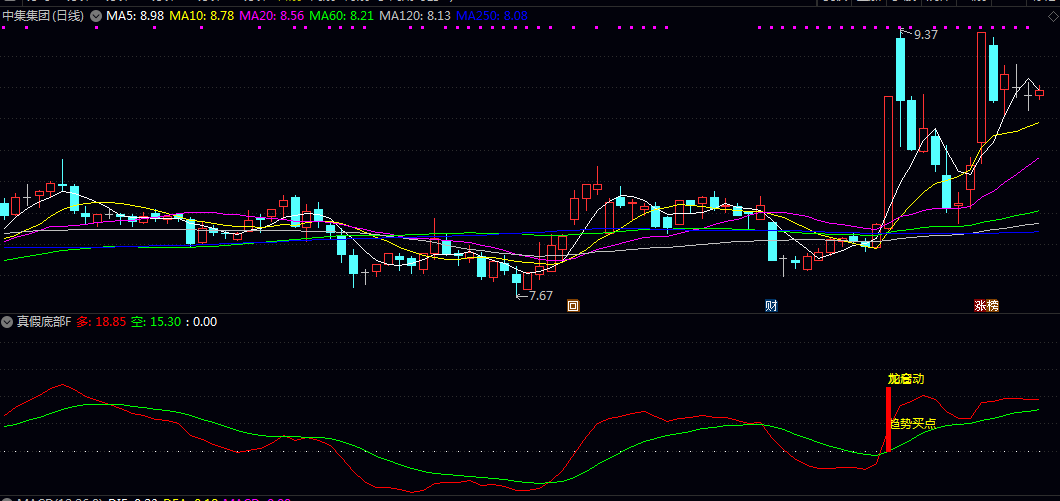Expand the 真假底部F indicator dropdown arrow

(x=7, y=322)
